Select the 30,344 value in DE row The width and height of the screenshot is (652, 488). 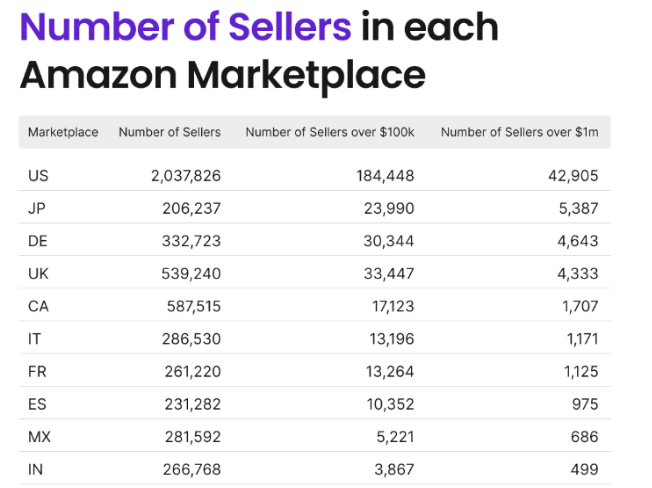(x=388, y=241)
